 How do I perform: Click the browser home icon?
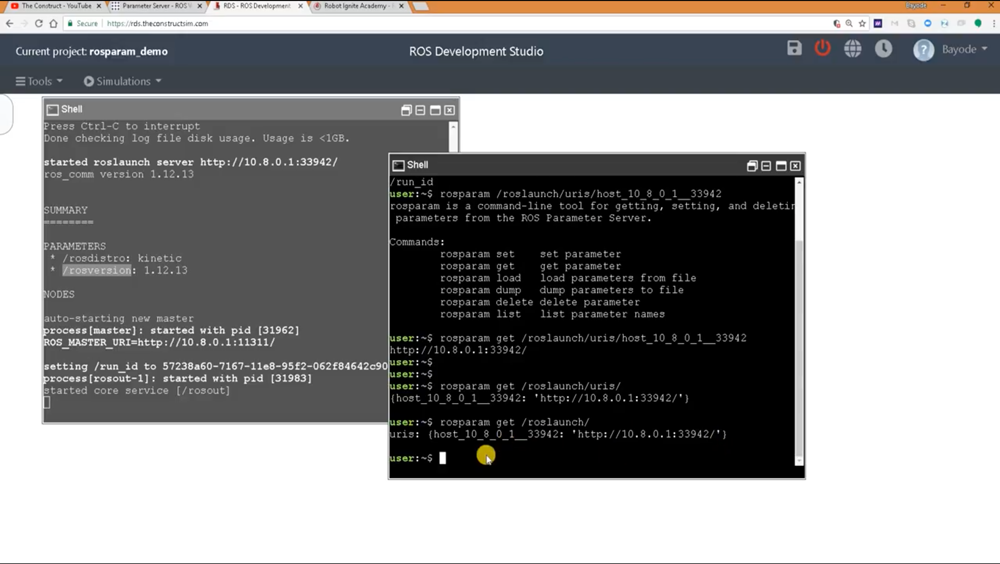coord(54,24)
